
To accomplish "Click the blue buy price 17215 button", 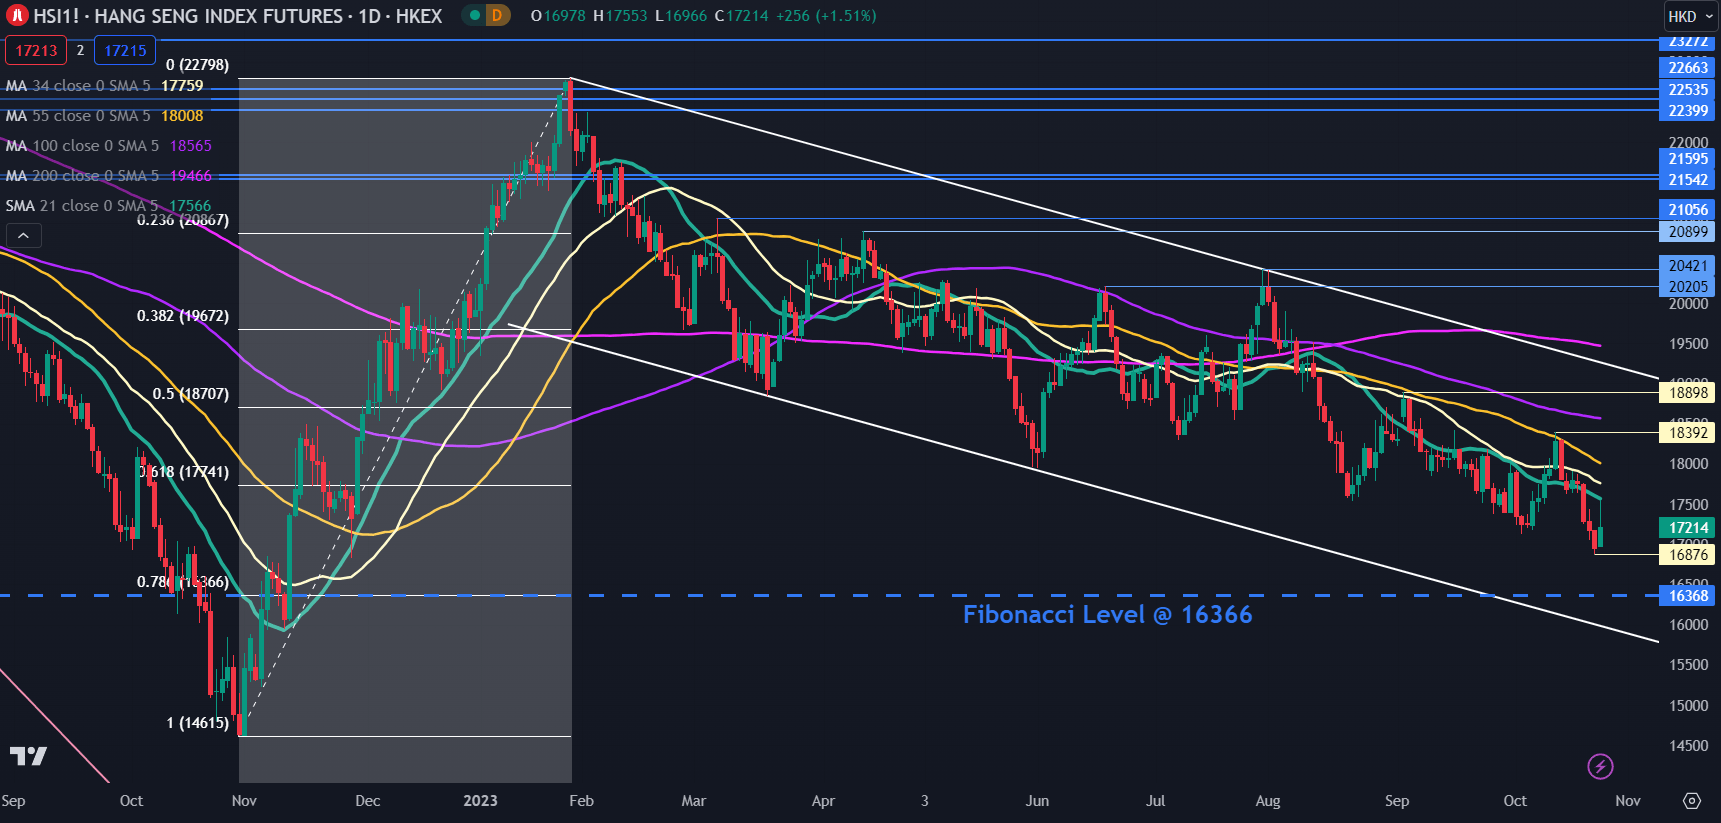I will pos(125,51).
